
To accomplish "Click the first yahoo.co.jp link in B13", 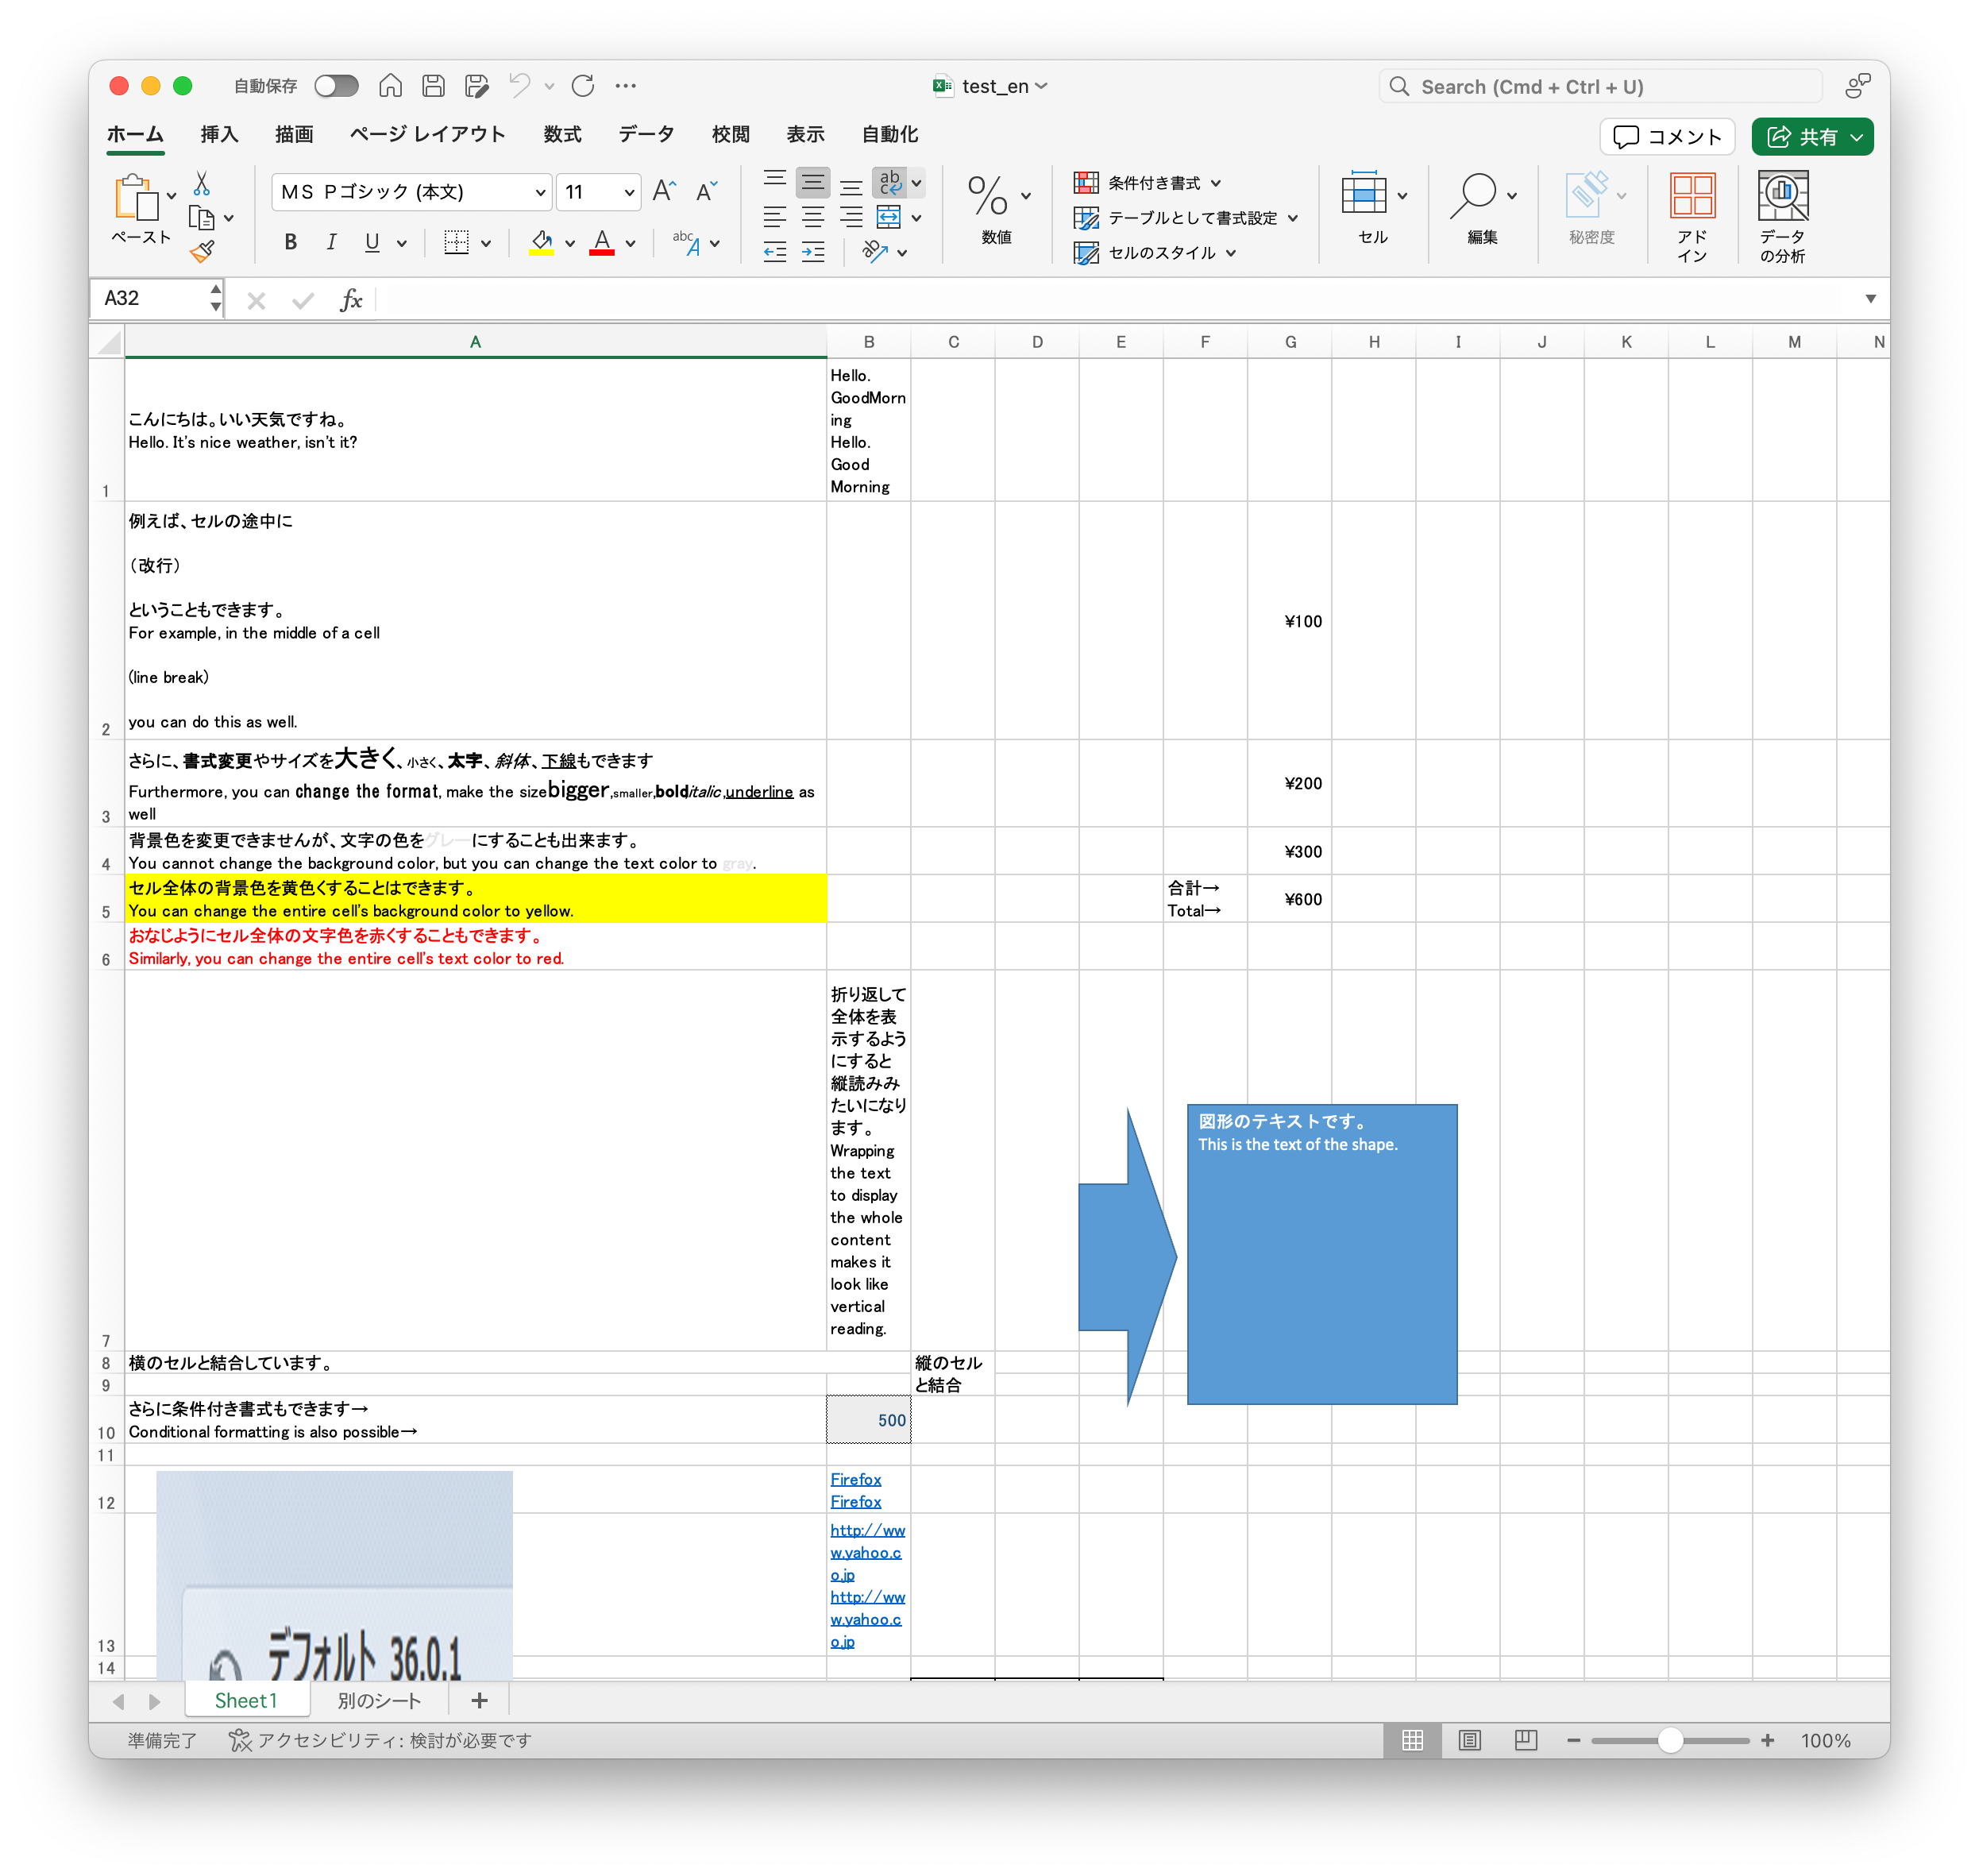I will [x=867, y=1552].
